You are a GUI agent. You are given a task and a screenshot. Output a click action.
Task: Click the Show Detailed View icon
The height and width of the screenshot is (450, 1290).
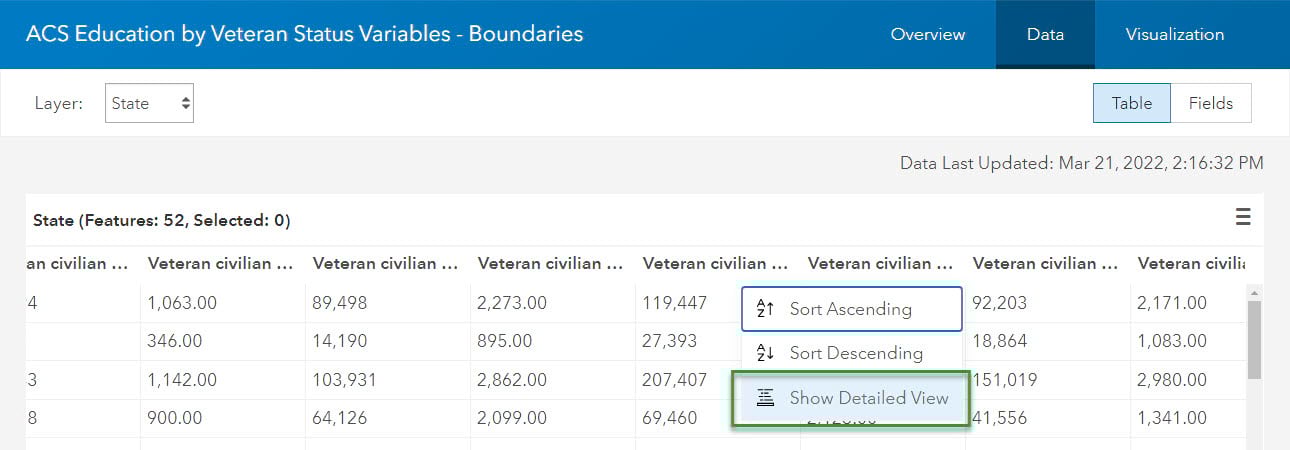765,398
